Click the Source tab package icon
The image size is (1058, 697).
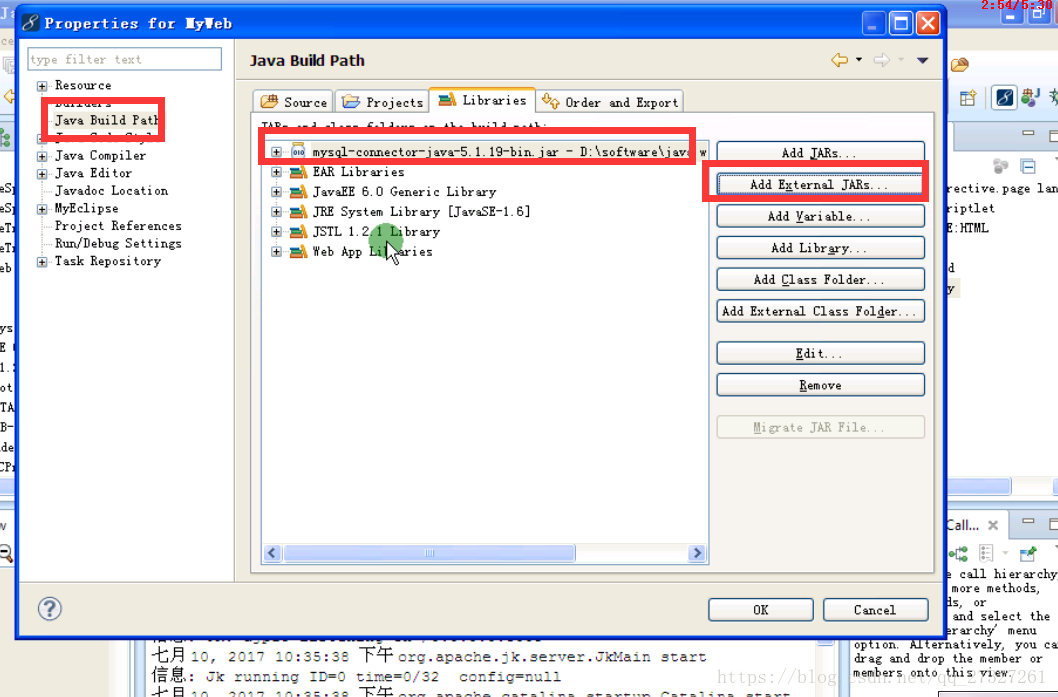point(269,101)
